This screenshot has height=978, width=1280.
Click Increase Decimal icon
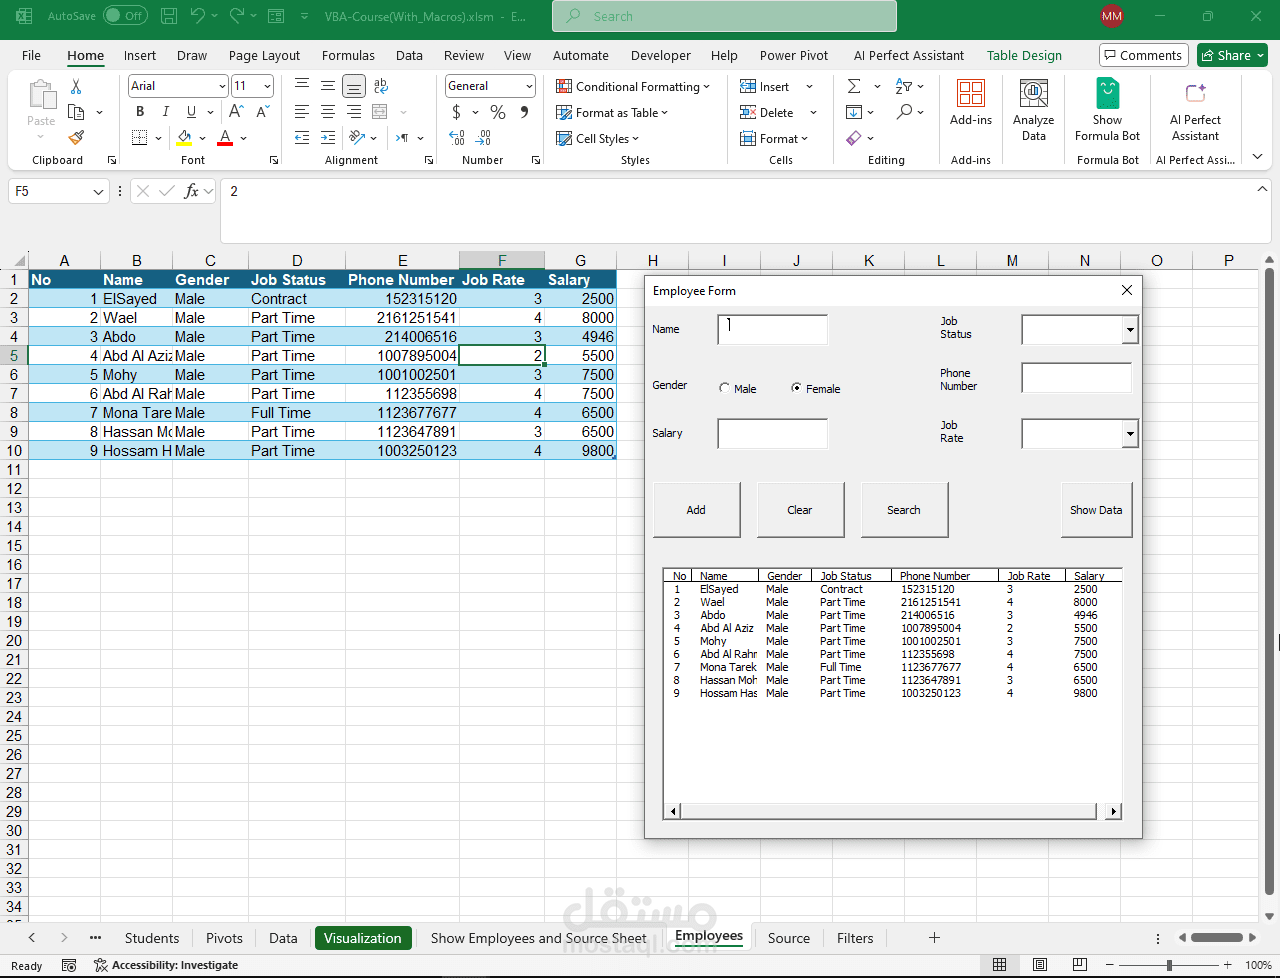tap(457, 138)
